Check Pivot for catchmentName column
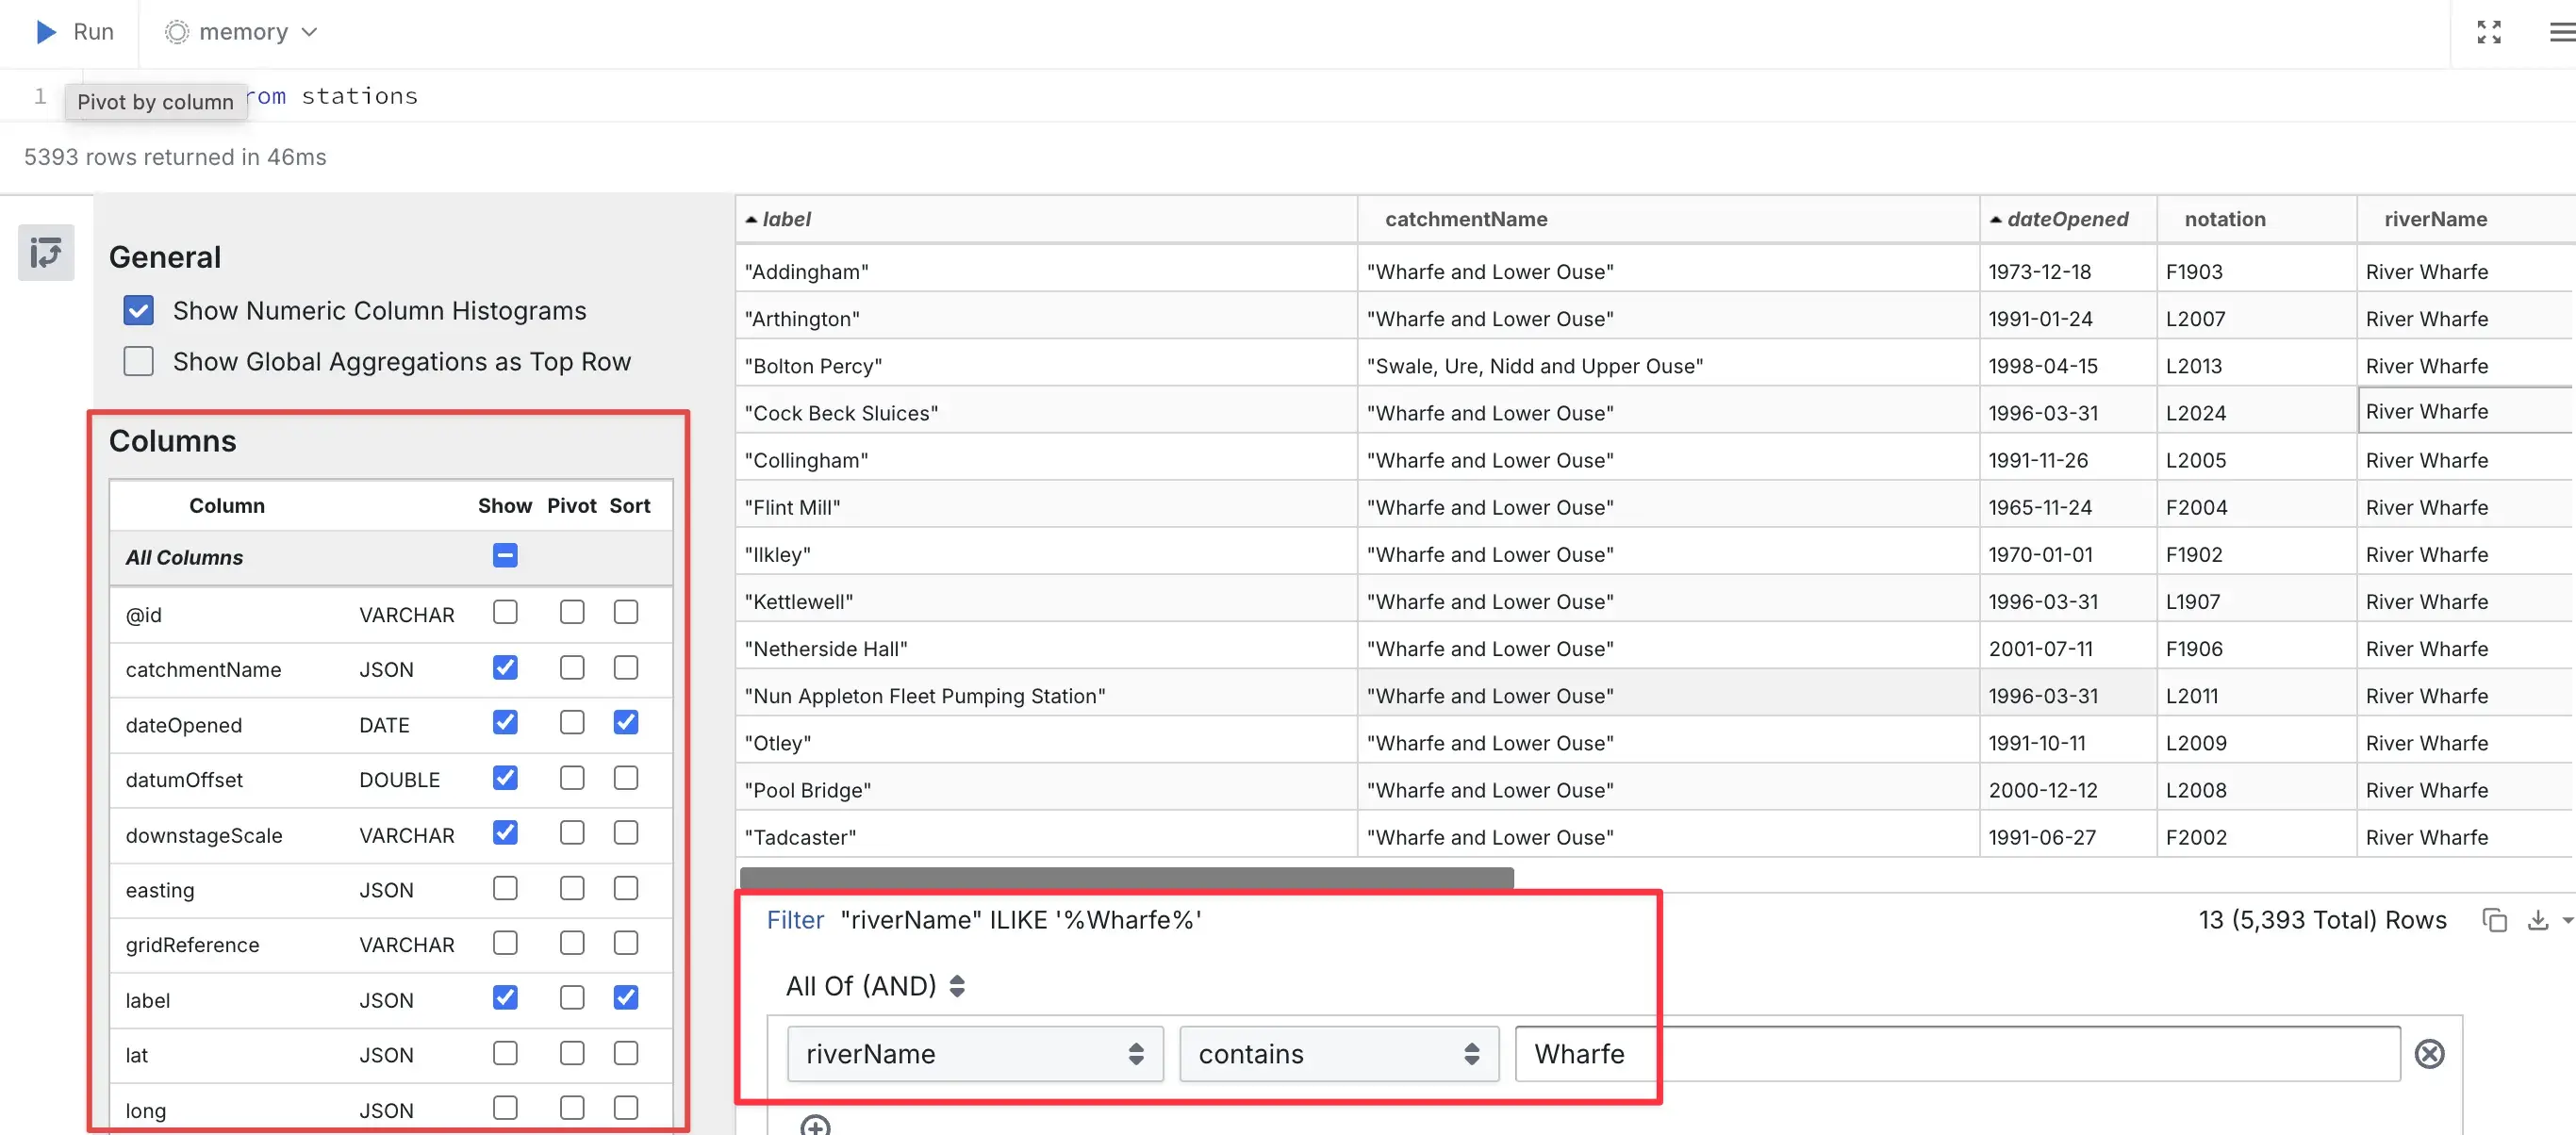This screenshot has width=2576, height=1135. [x=572, y=667]
